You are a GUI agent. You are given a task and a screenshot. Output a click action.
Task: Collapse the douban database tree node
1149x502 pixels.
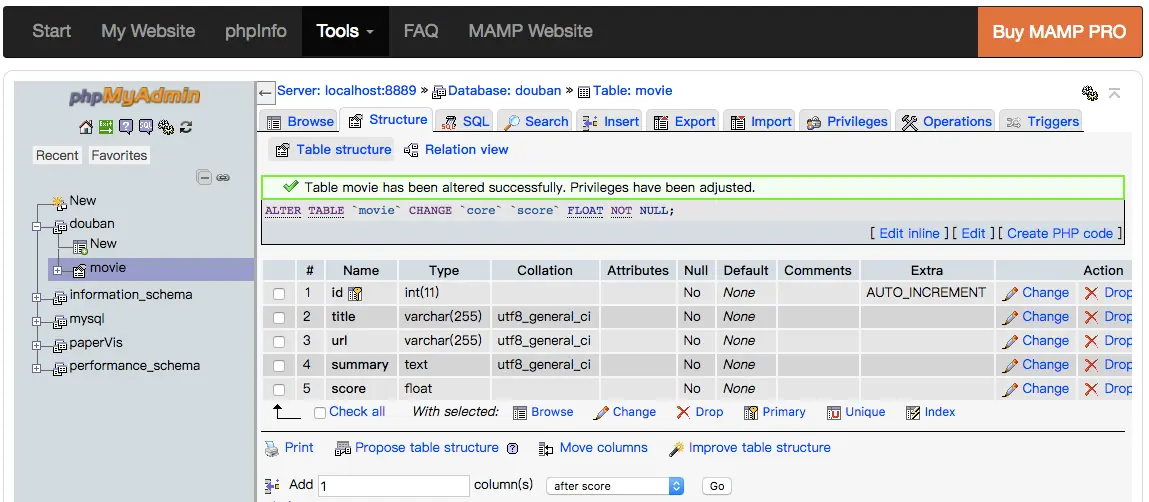pyautogui.click(x=37, y=226)
